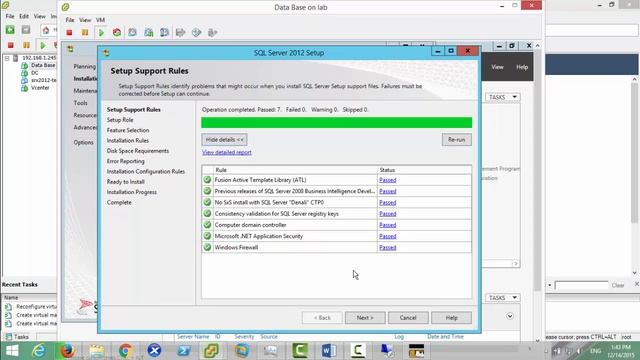The height and width of the screenshot is (360, 640).
Task: Select Feature Selection step in wizard sidebar
Action: click(128, 130)
